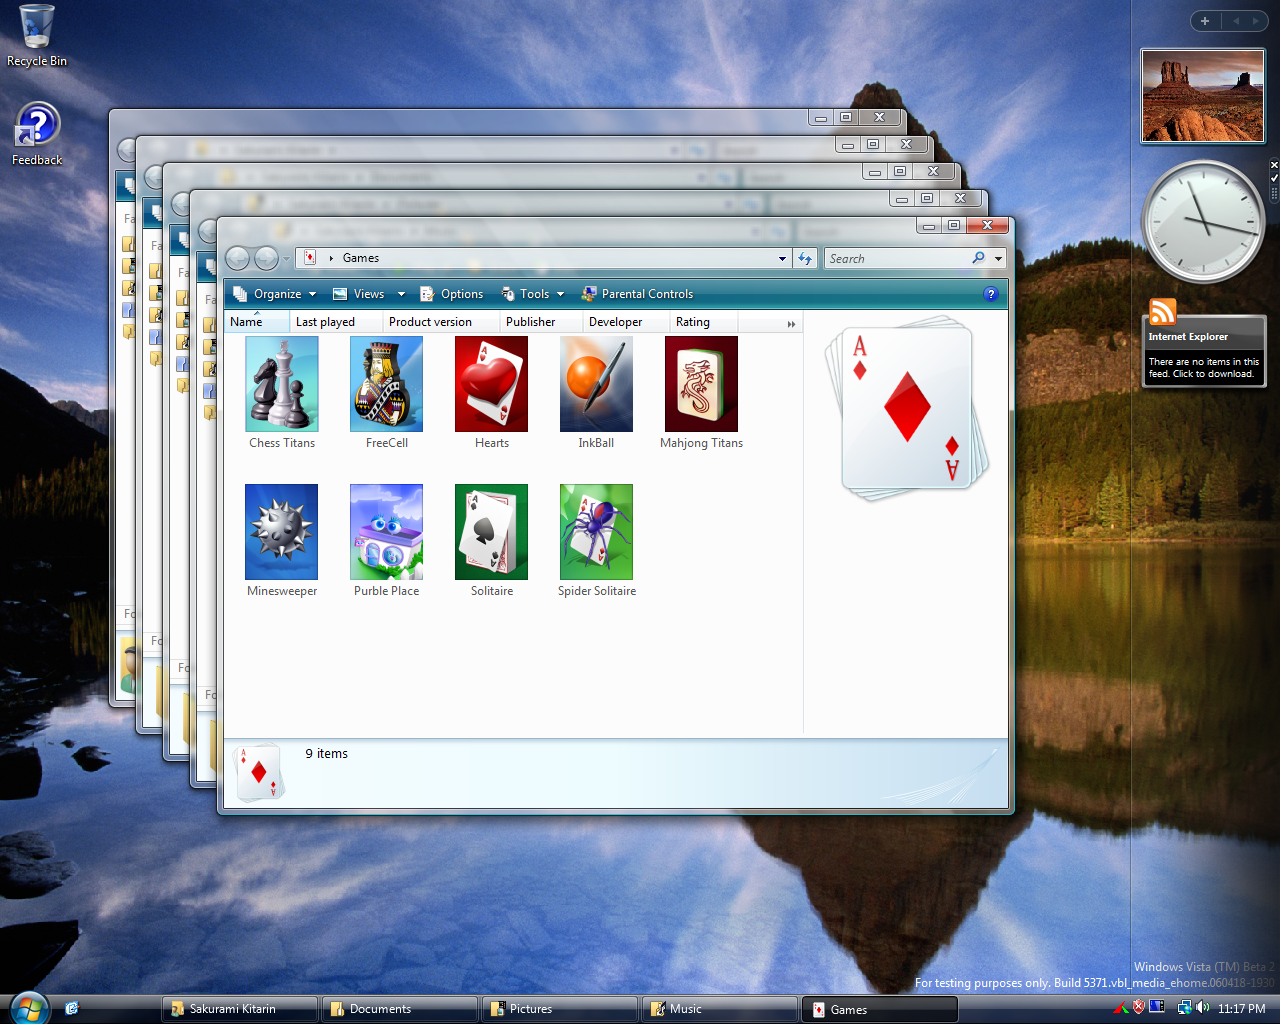1280x1024 pixels.
Task: Open the search options dropdown arrow
Action: 998,258
